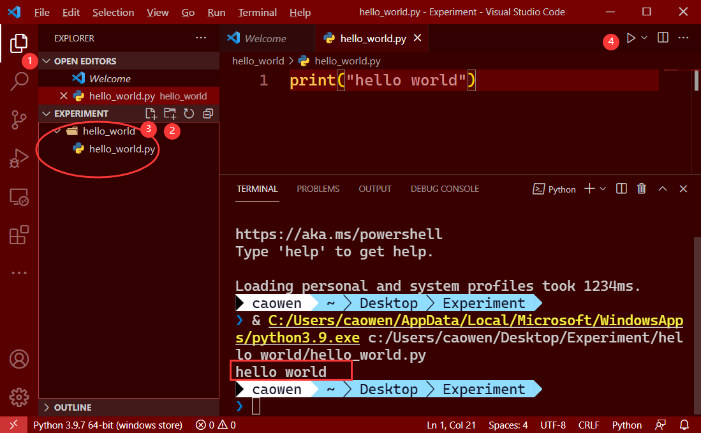Maximize the terminal panel size

click(663, 189)
